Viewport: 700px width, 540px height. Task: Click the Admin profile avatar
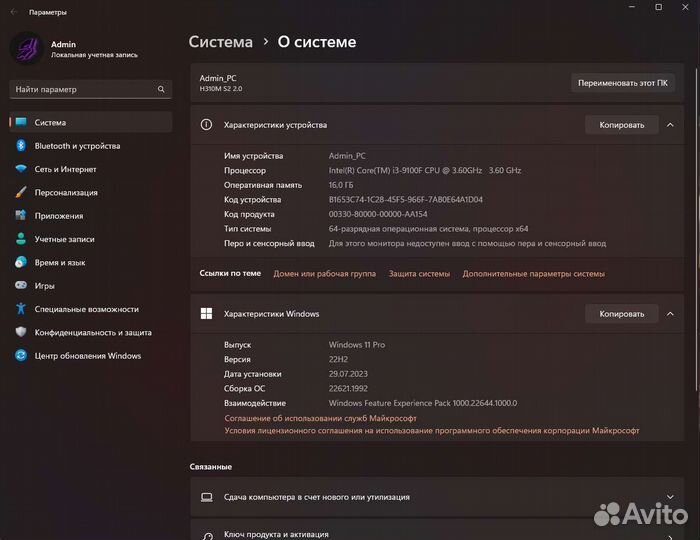click(27, 48)
